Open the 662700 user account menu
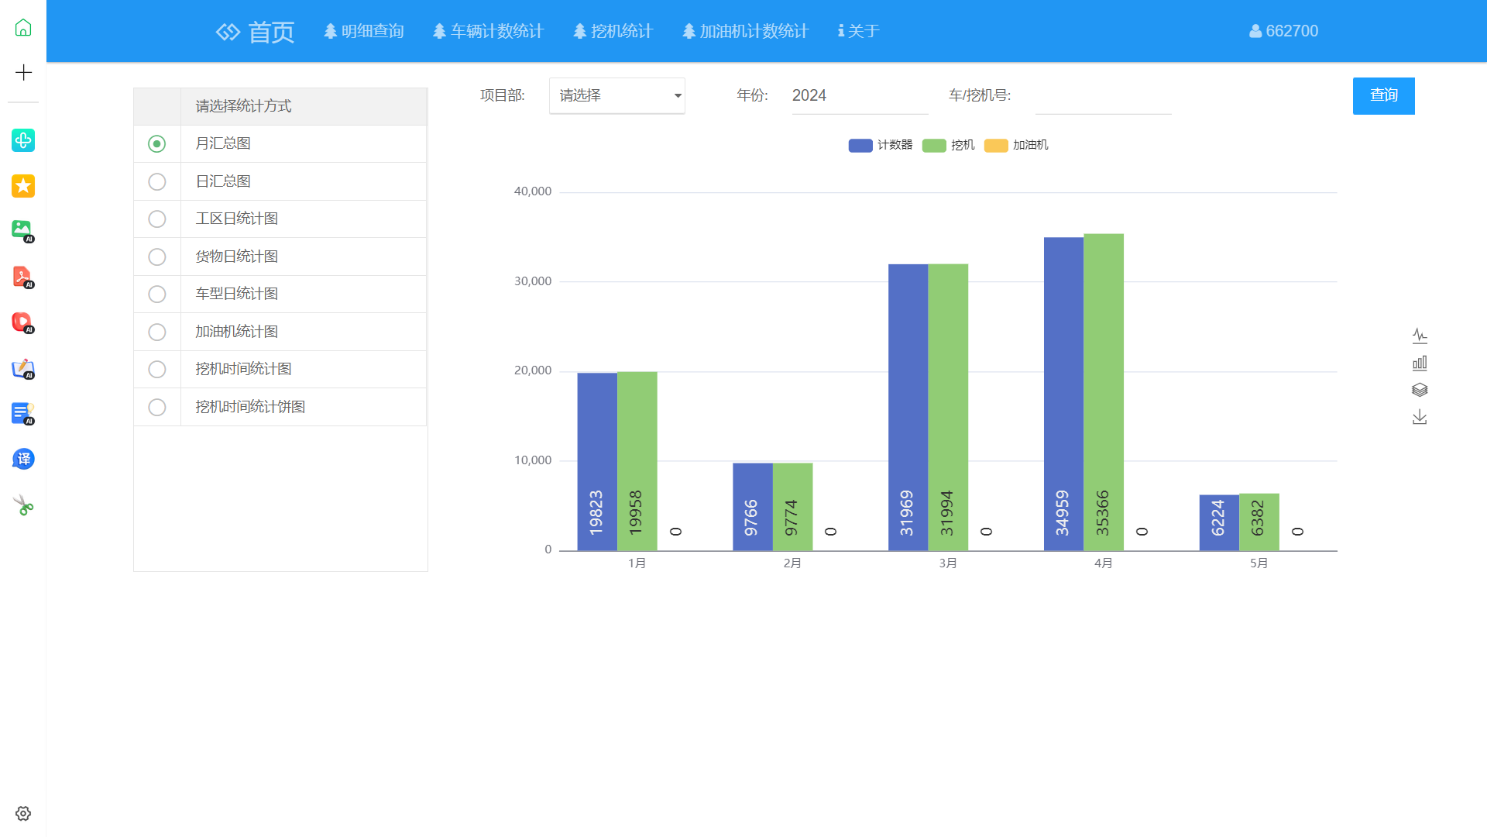 tap(1283, 31)
